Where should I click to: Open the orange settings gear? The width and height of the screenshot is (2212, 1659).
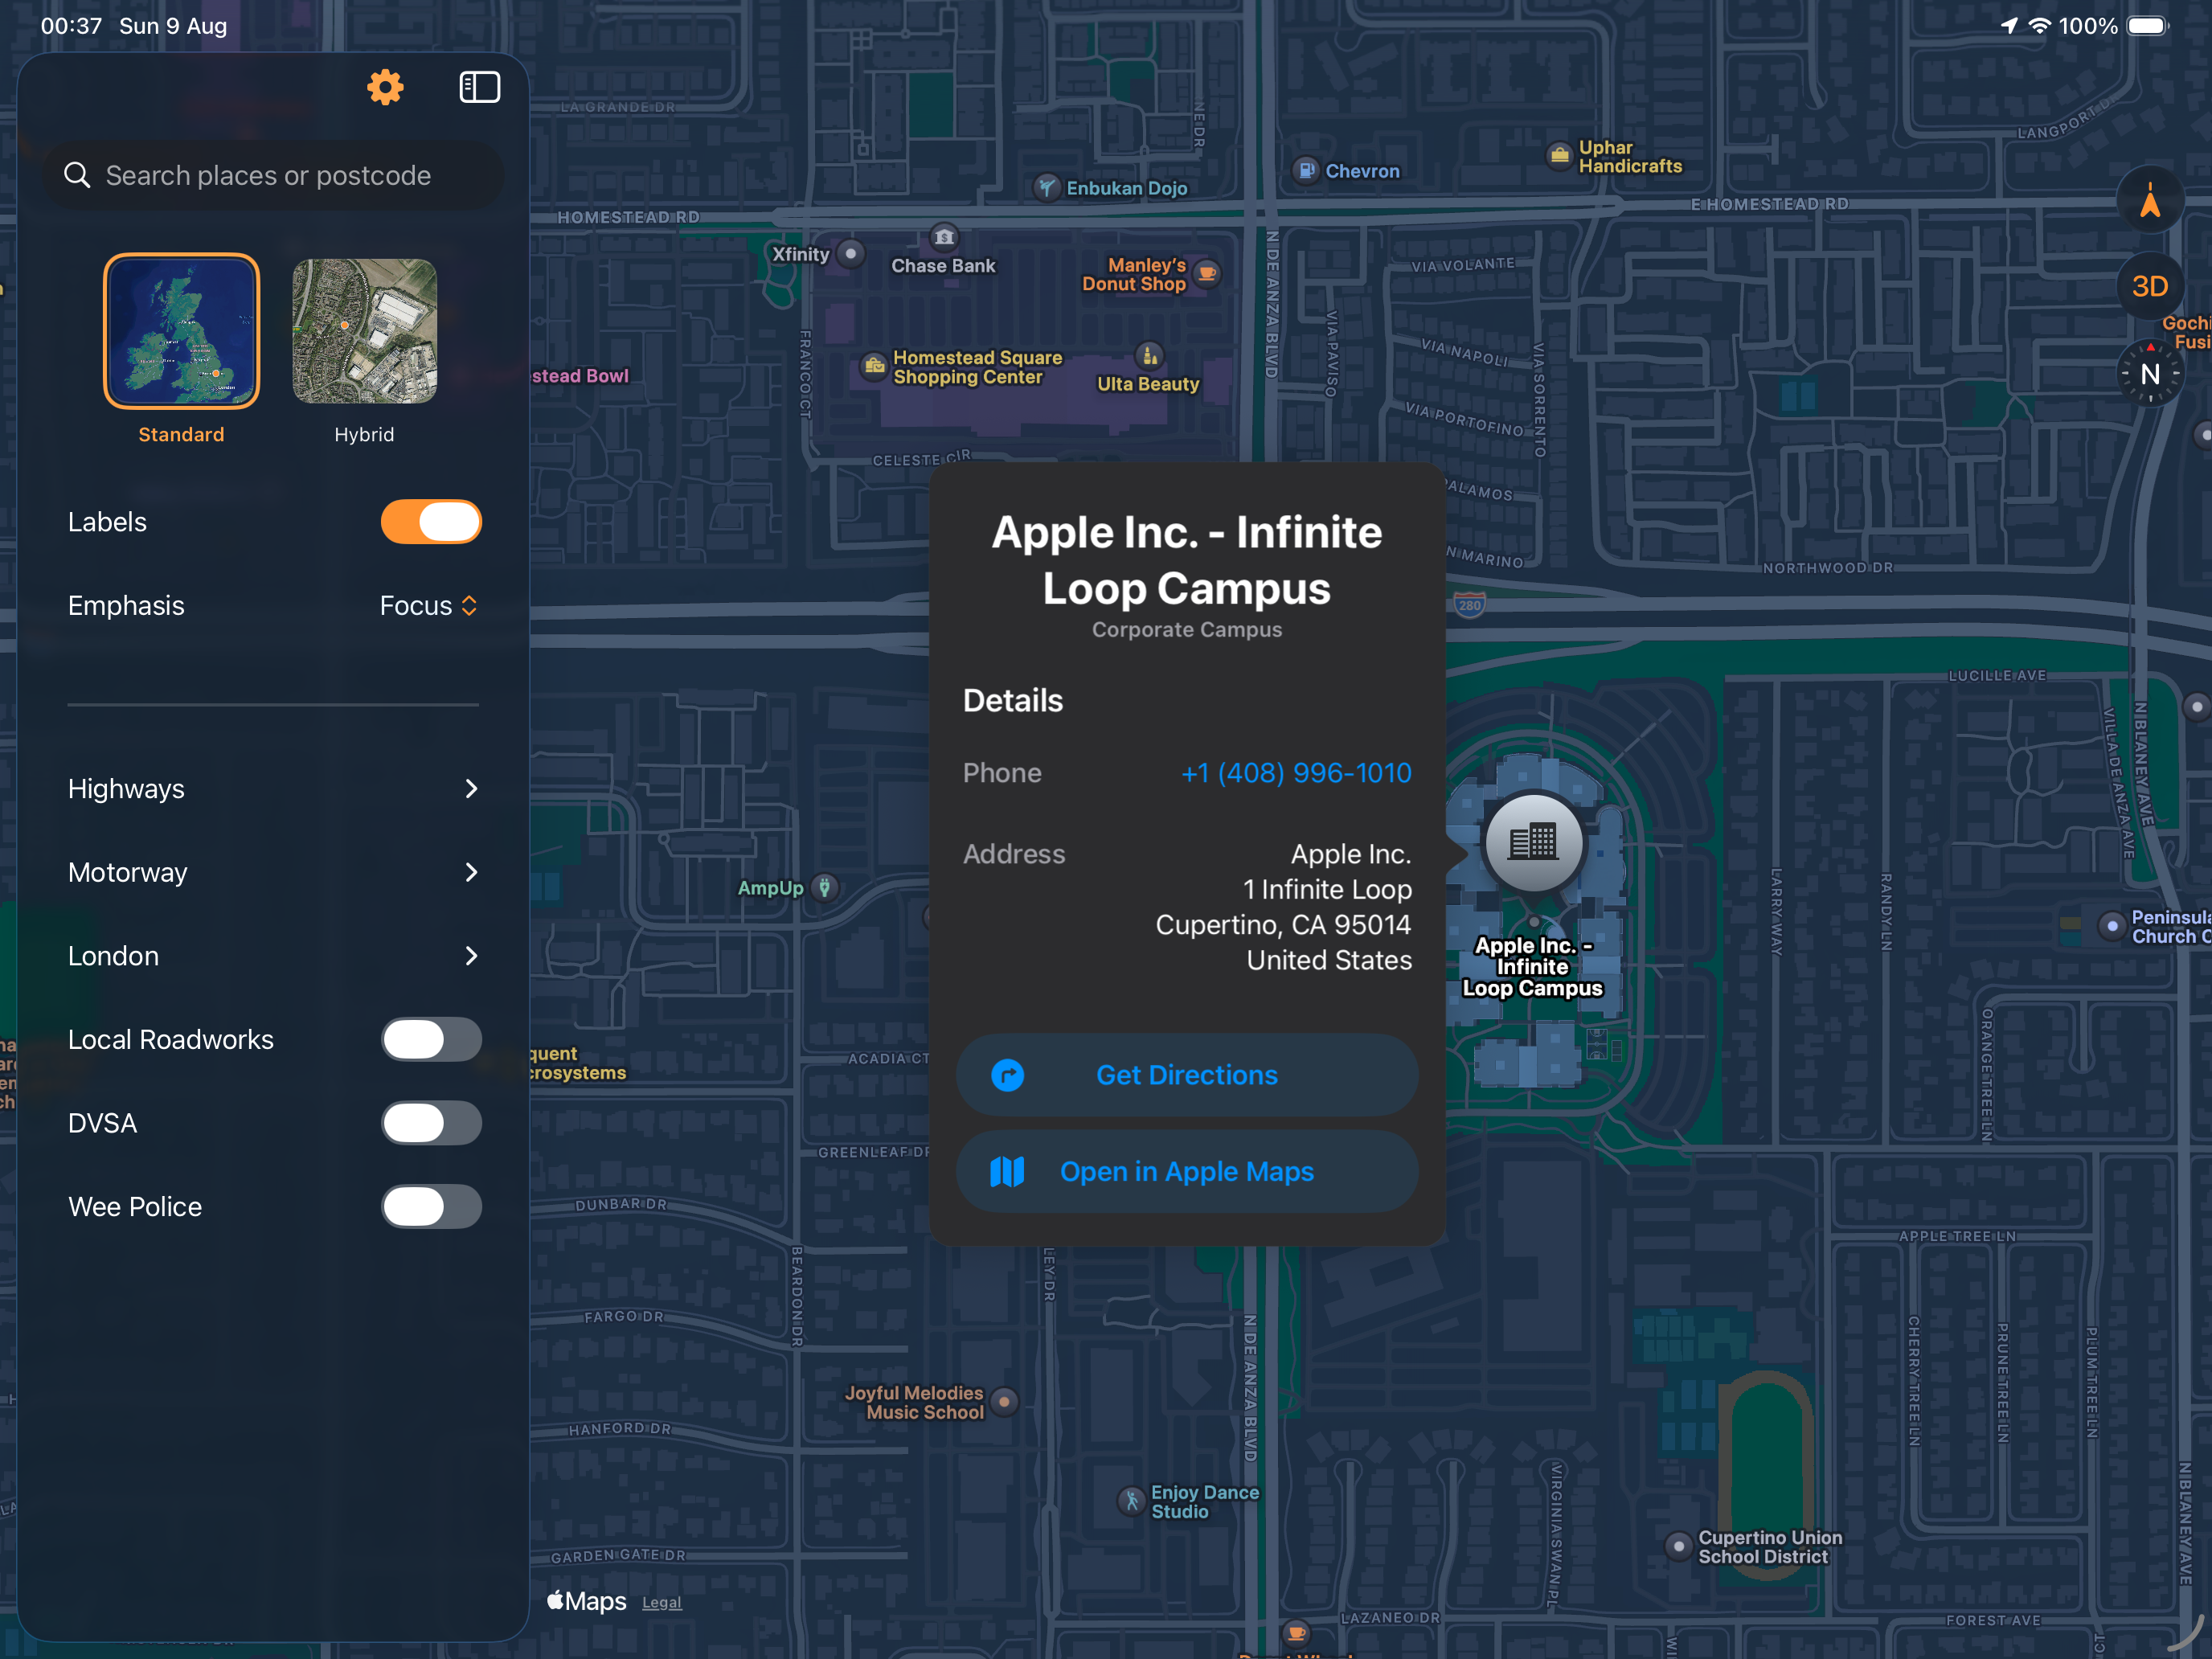385,88
